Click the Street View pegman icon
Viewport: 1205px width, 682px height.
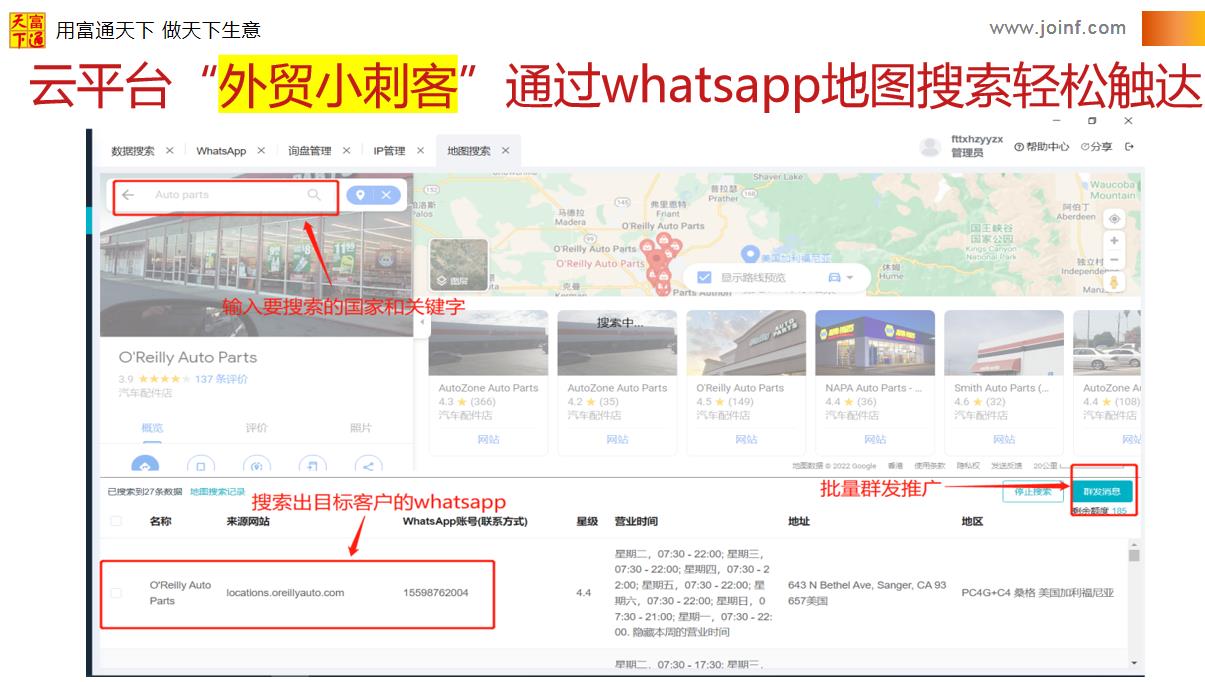pyautogui.click(x=1114, y=283)
